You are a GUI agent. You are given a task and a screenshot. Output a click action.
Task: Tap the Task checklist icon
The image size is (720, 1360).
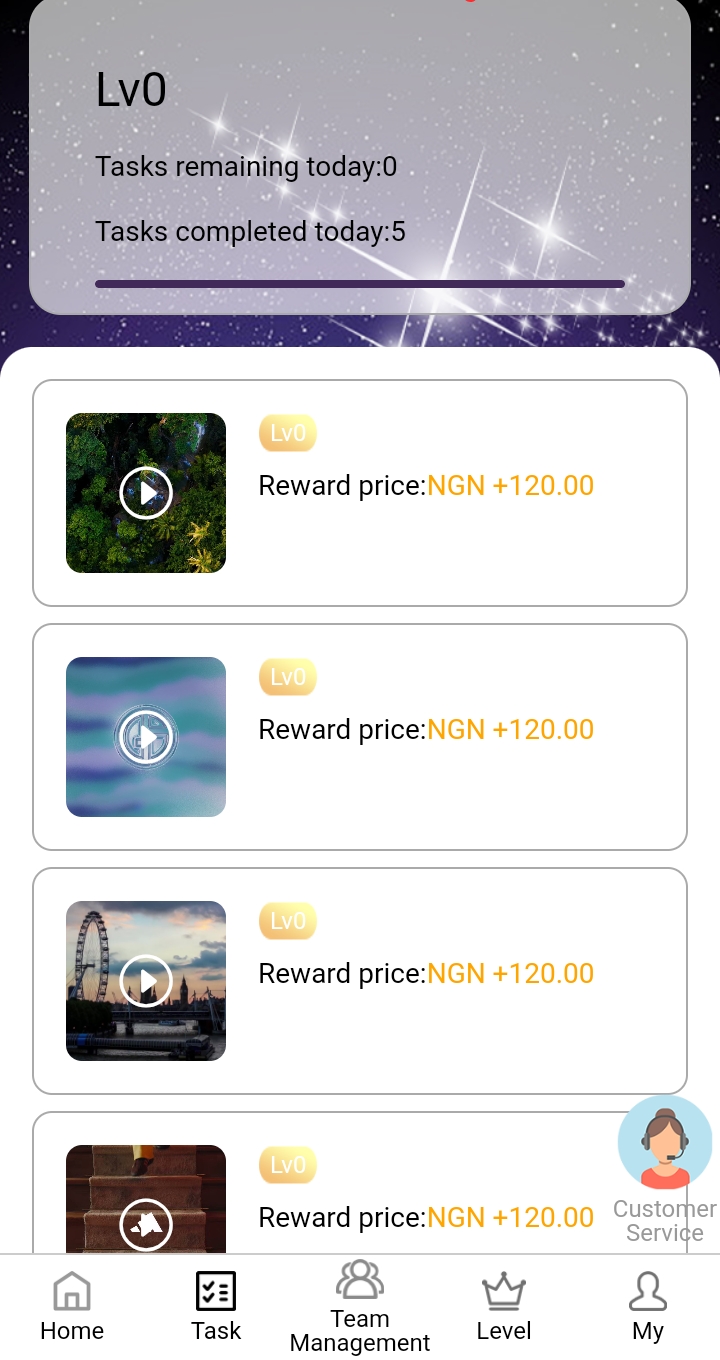(216, 1291)
